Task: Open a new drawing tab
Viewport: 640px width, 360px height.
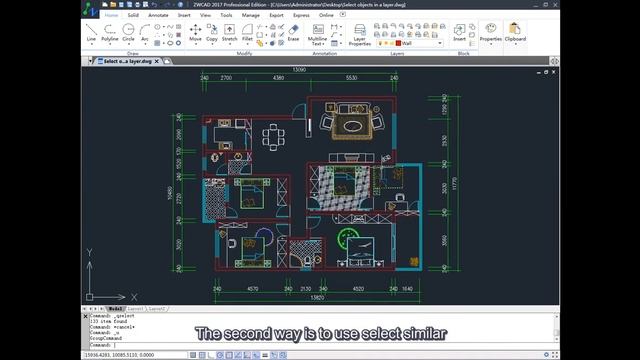Action: pyautogui.click(x=167, y=61)
